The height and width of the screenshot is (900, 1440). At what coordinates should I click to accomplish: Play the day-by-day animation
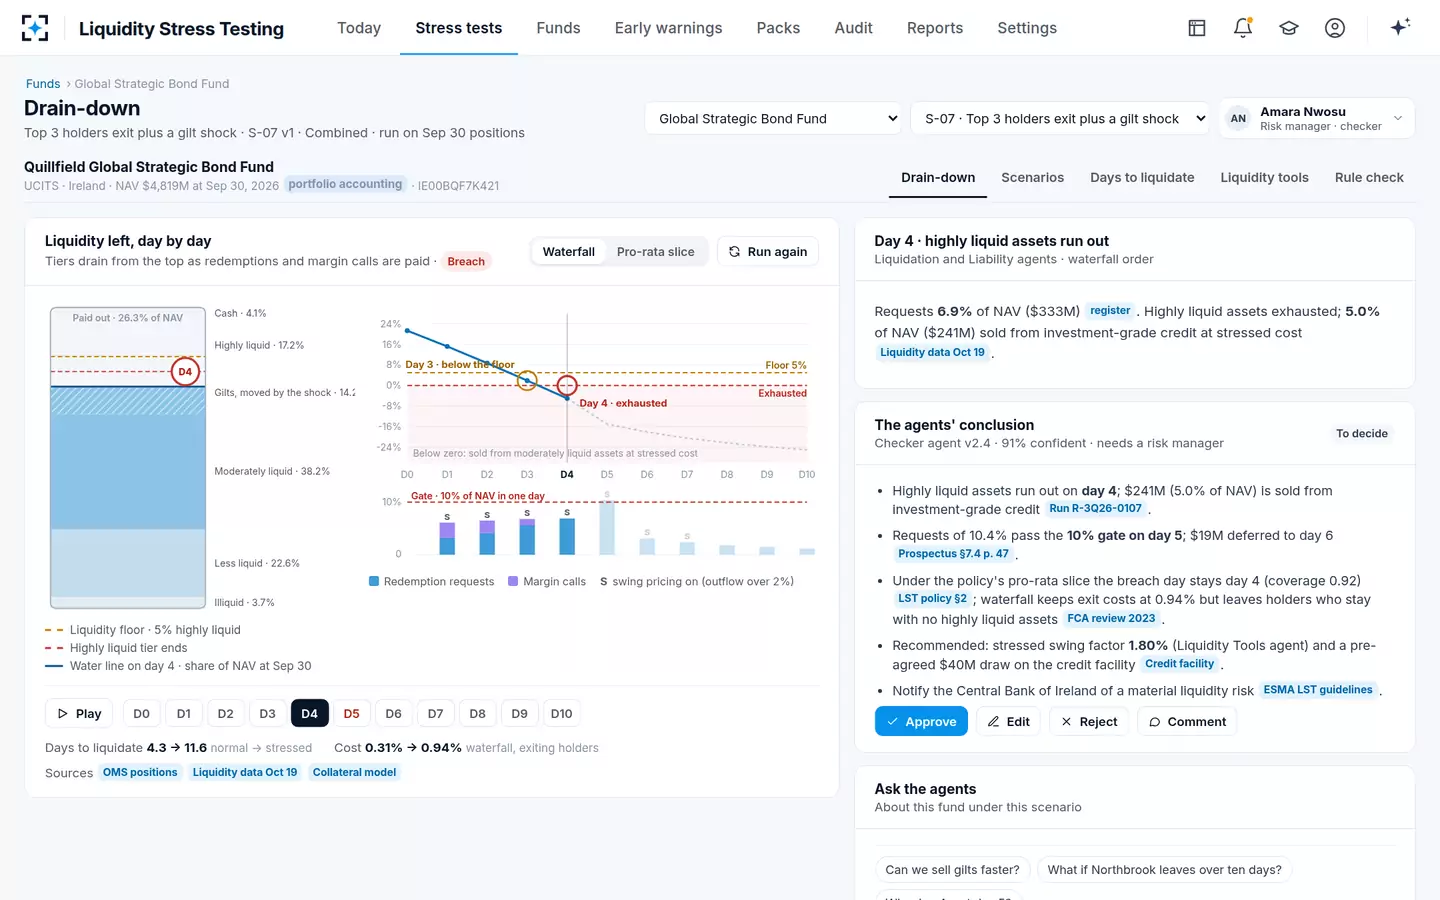coord(79,714)
